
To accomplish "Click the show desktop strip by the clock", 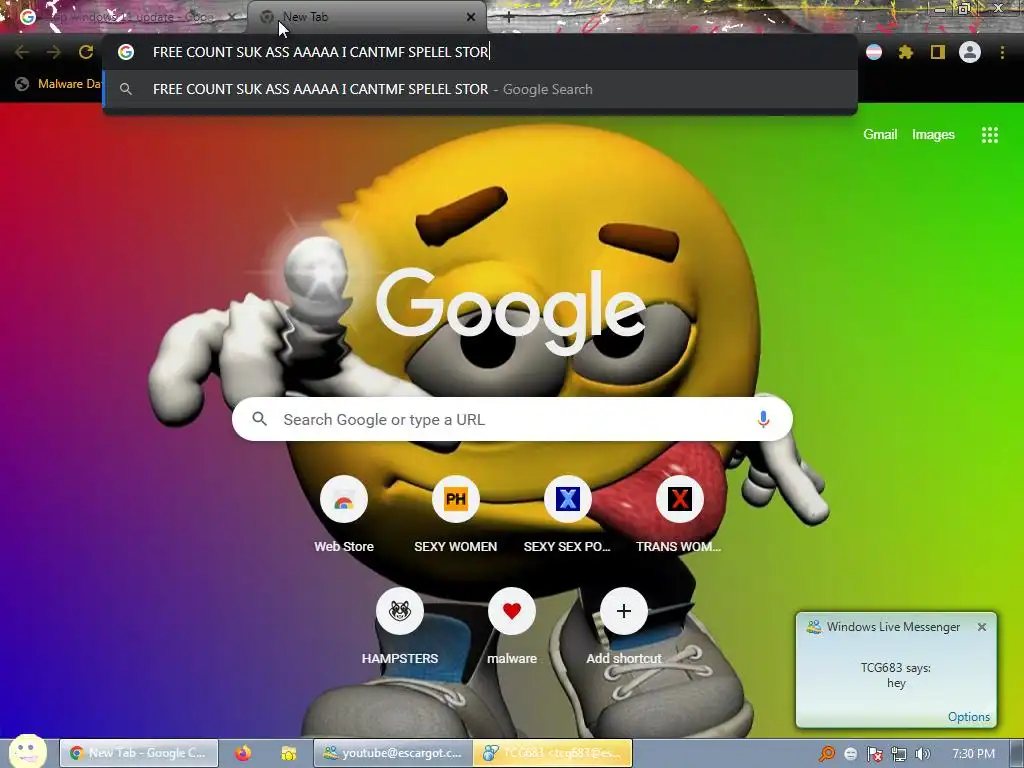I will pyautogui.click(x=1016, y=754).
